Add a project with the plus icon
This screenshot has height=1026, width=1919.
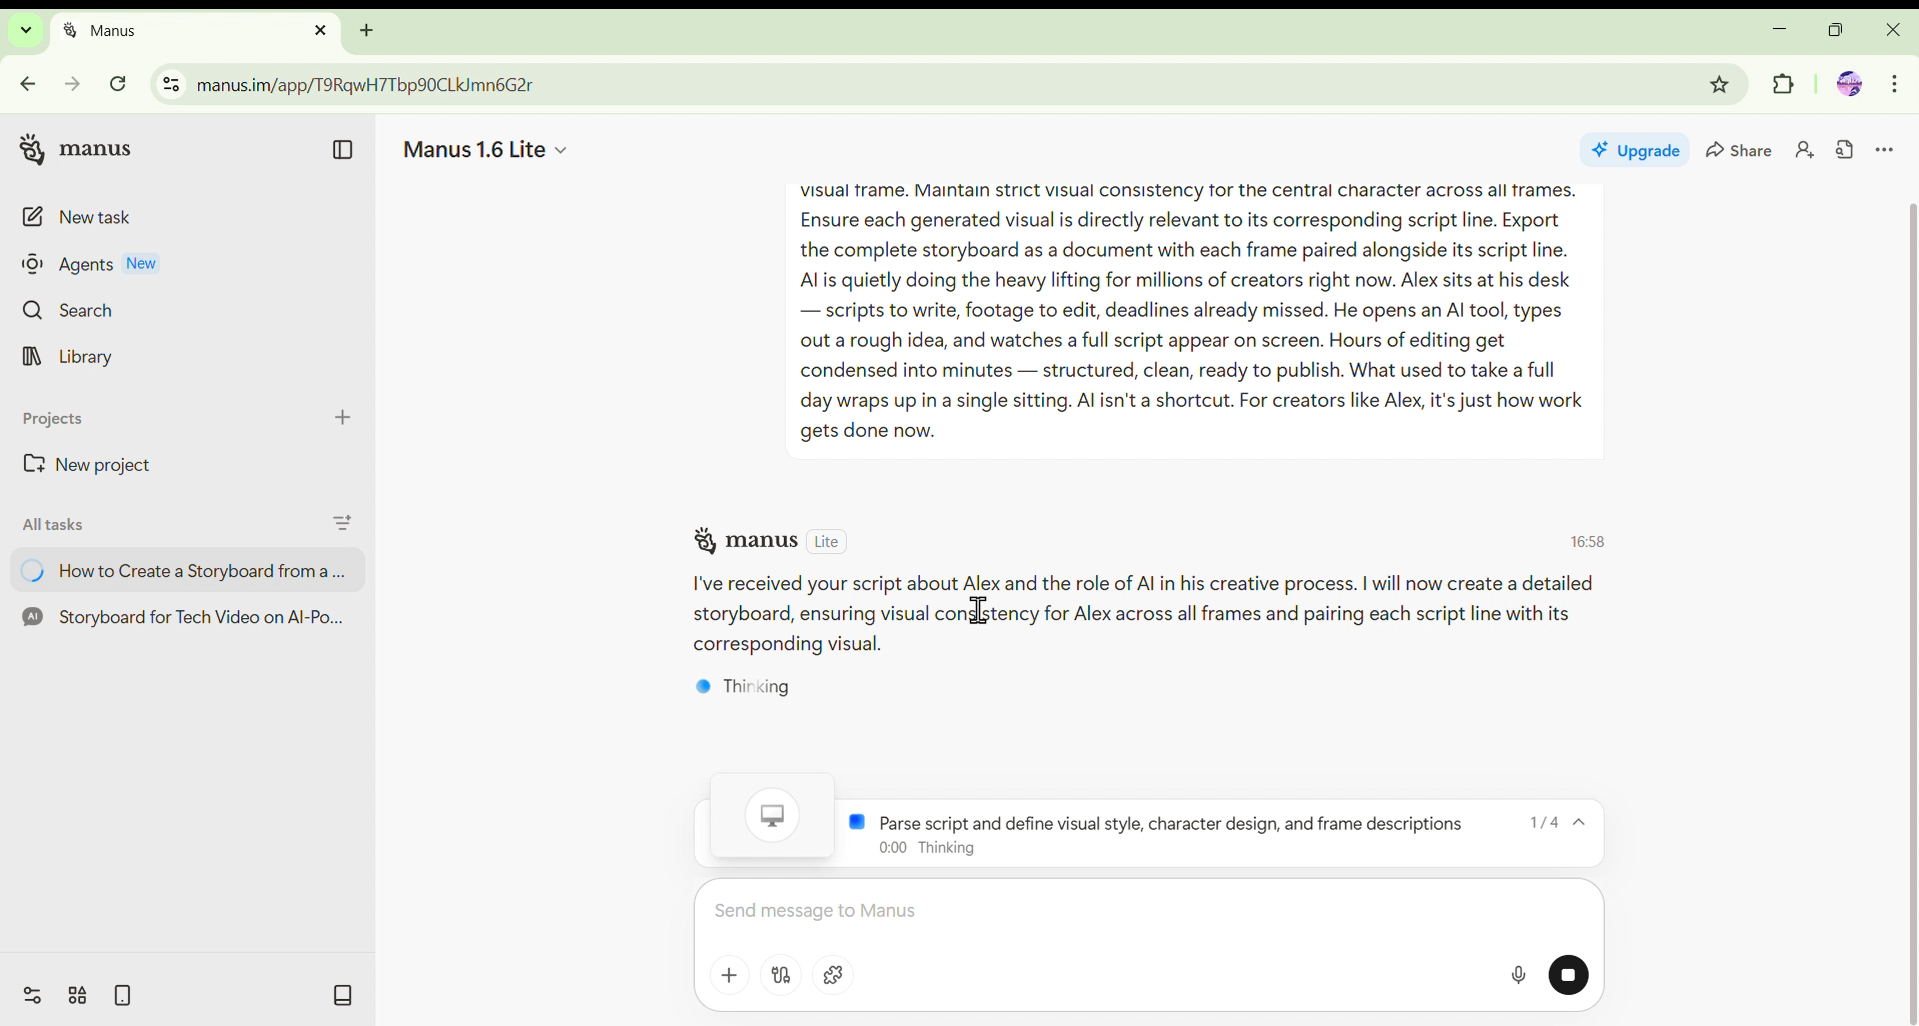coord(343,418)
